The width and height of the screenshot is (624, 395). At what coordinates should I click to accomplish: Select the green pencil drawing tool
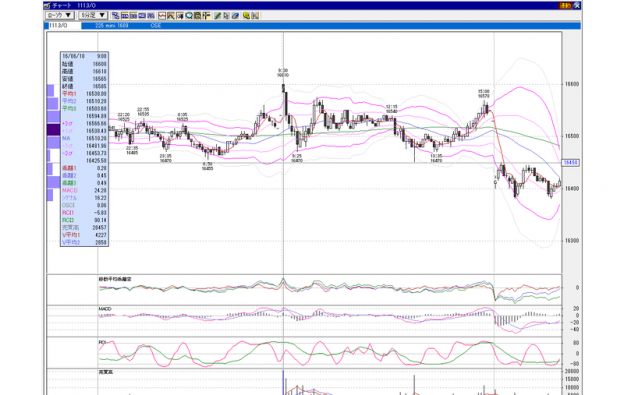point(218,16)
